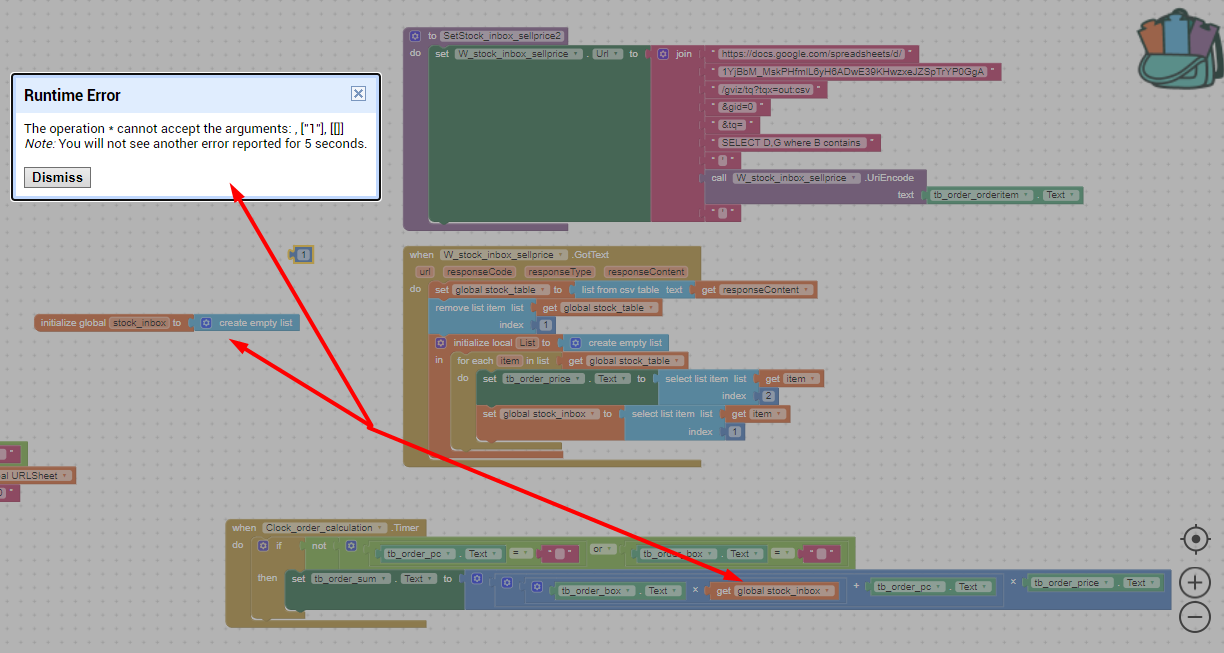Select the responseCode parameter block
Image resolution: width=1224 pixels, height=653 pixels.
click(x=479, y=272)
